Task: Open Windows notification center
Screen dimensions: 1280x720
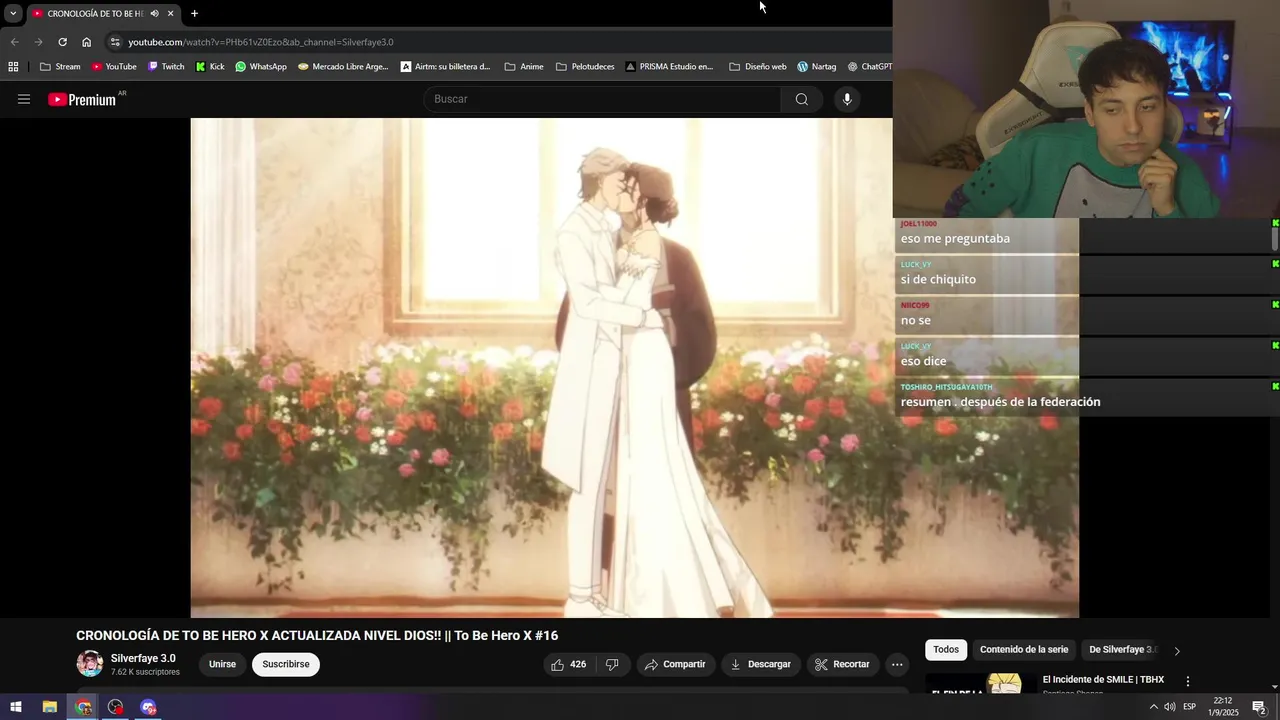Action: pos(1260,707)
